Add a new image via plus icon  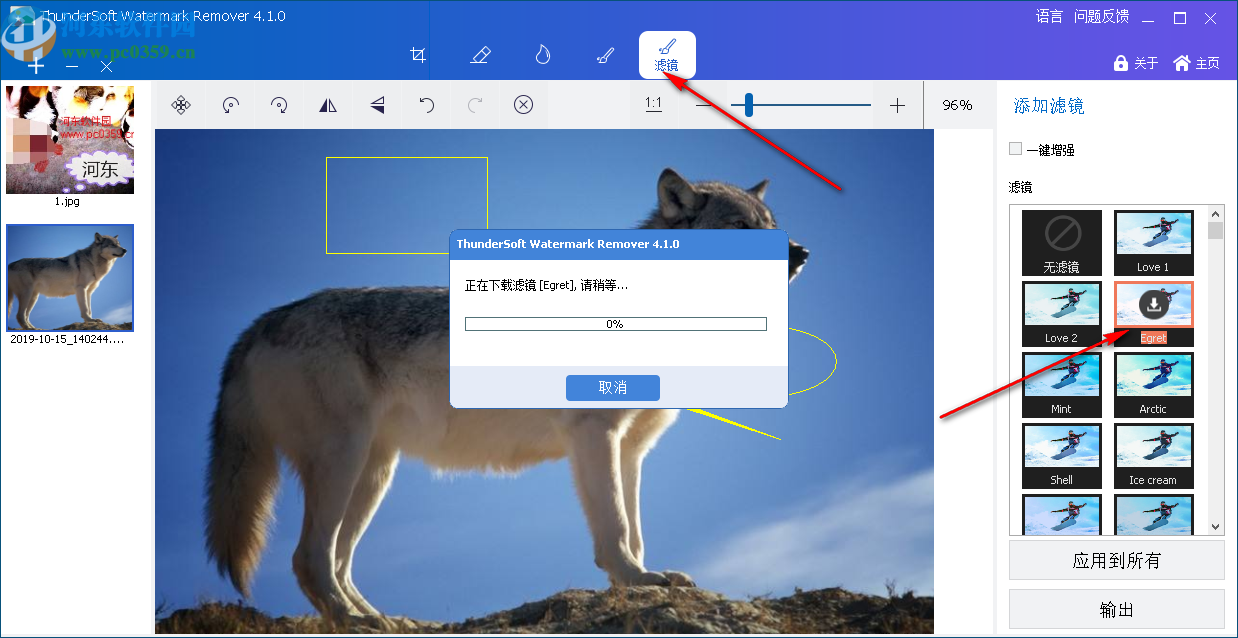pyautogui.click(x=37, y=66)
